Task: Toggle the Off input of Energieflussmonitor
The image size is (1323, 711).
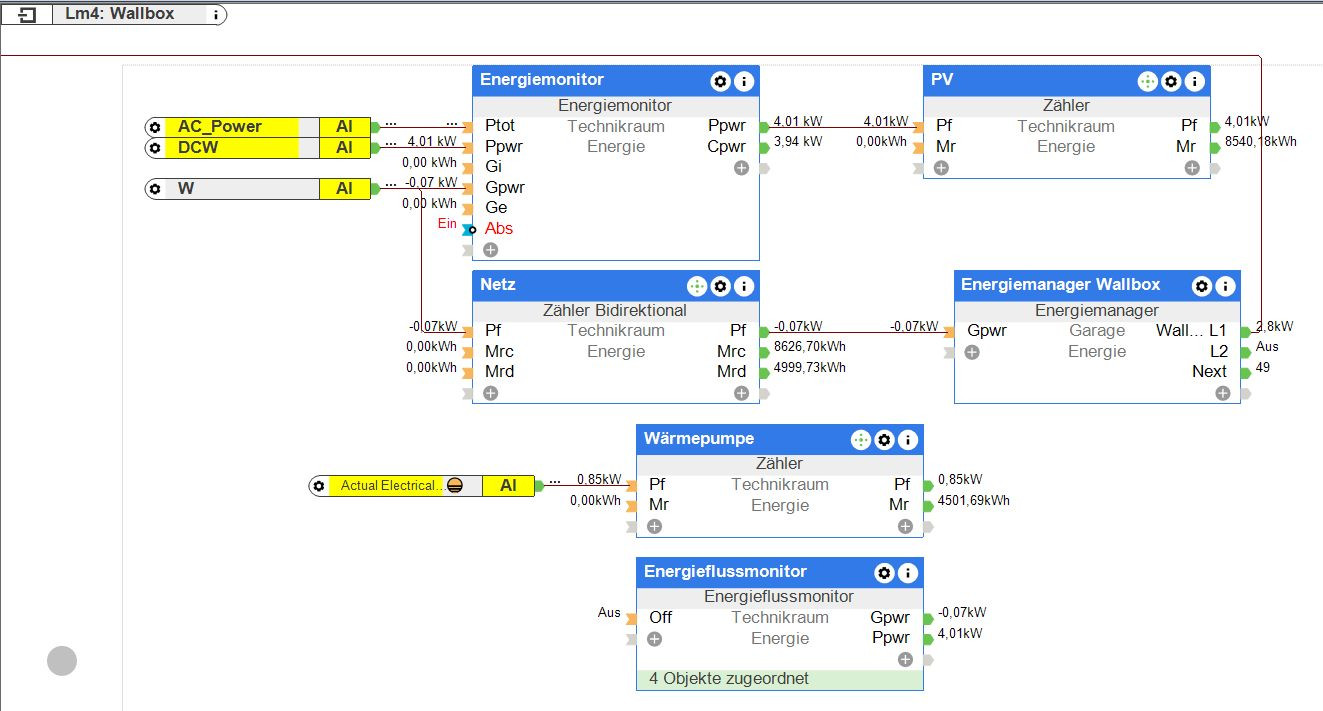Action: 632,618
